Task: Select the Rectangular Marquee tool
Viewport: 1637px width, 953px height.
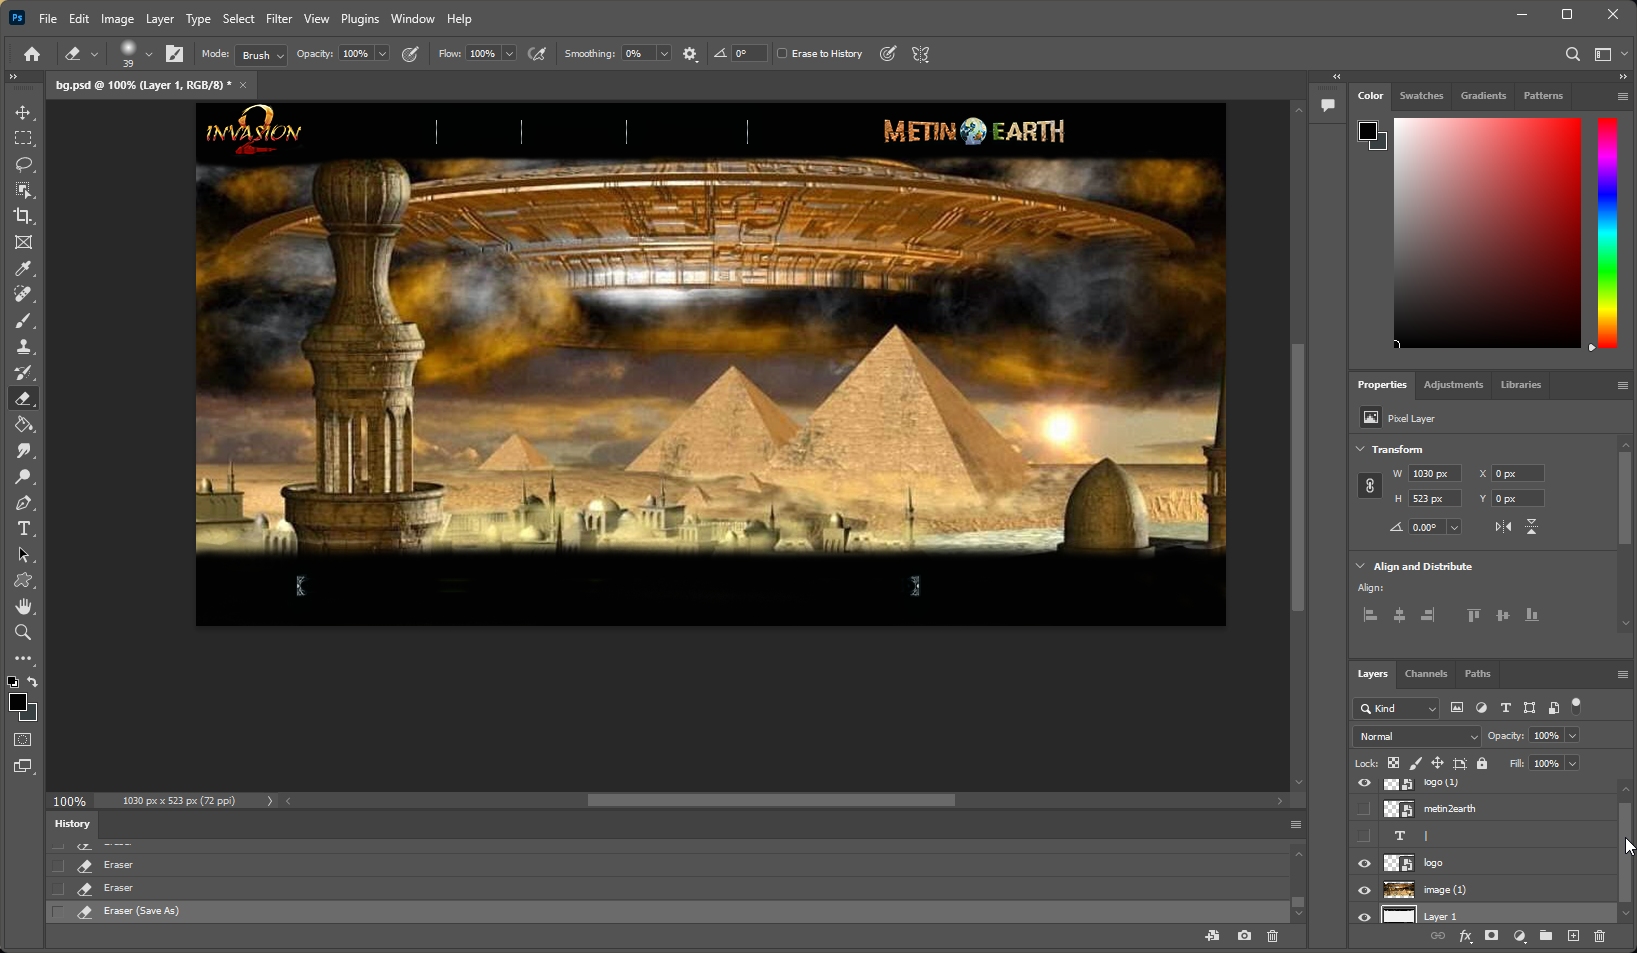Action: pos(23,139)
